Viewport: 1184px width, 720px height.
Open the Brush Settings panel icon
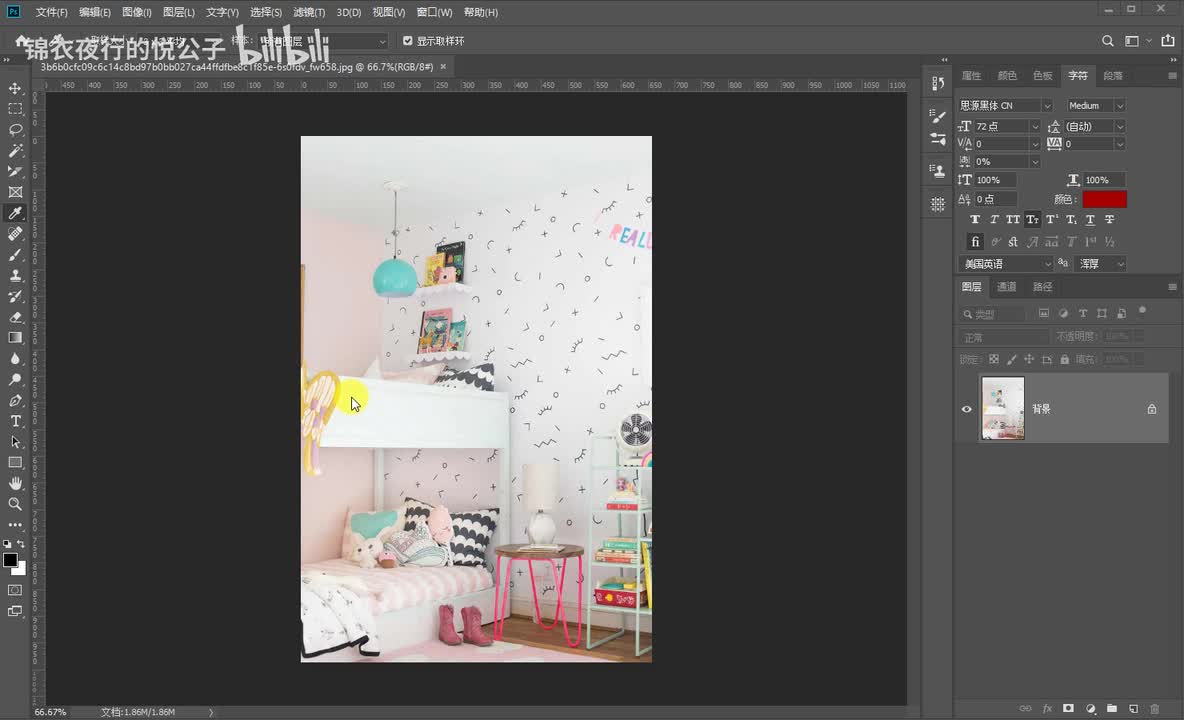[x=938, y=115]
